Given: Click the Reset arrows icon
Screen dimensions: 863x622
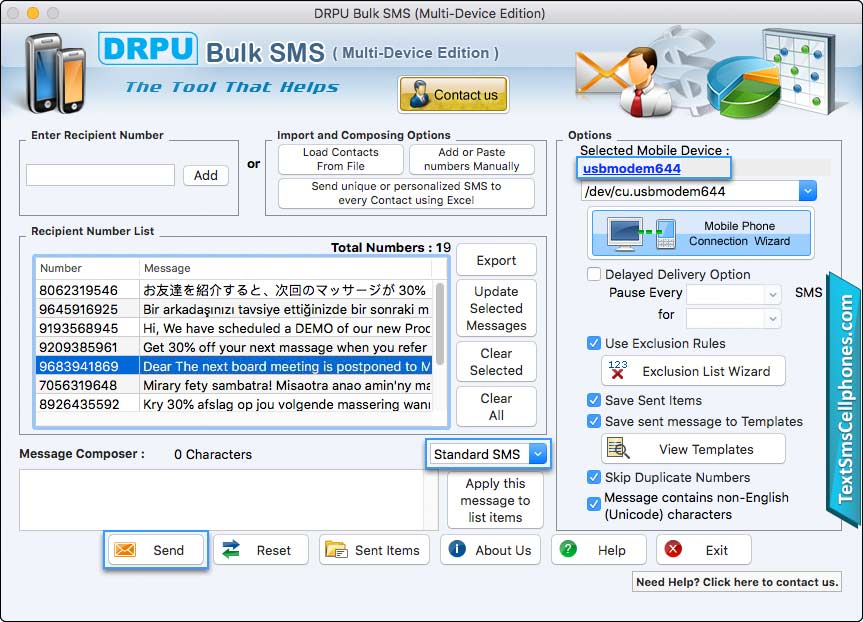Looking at the screenshot, I should [x=231, y=549].
